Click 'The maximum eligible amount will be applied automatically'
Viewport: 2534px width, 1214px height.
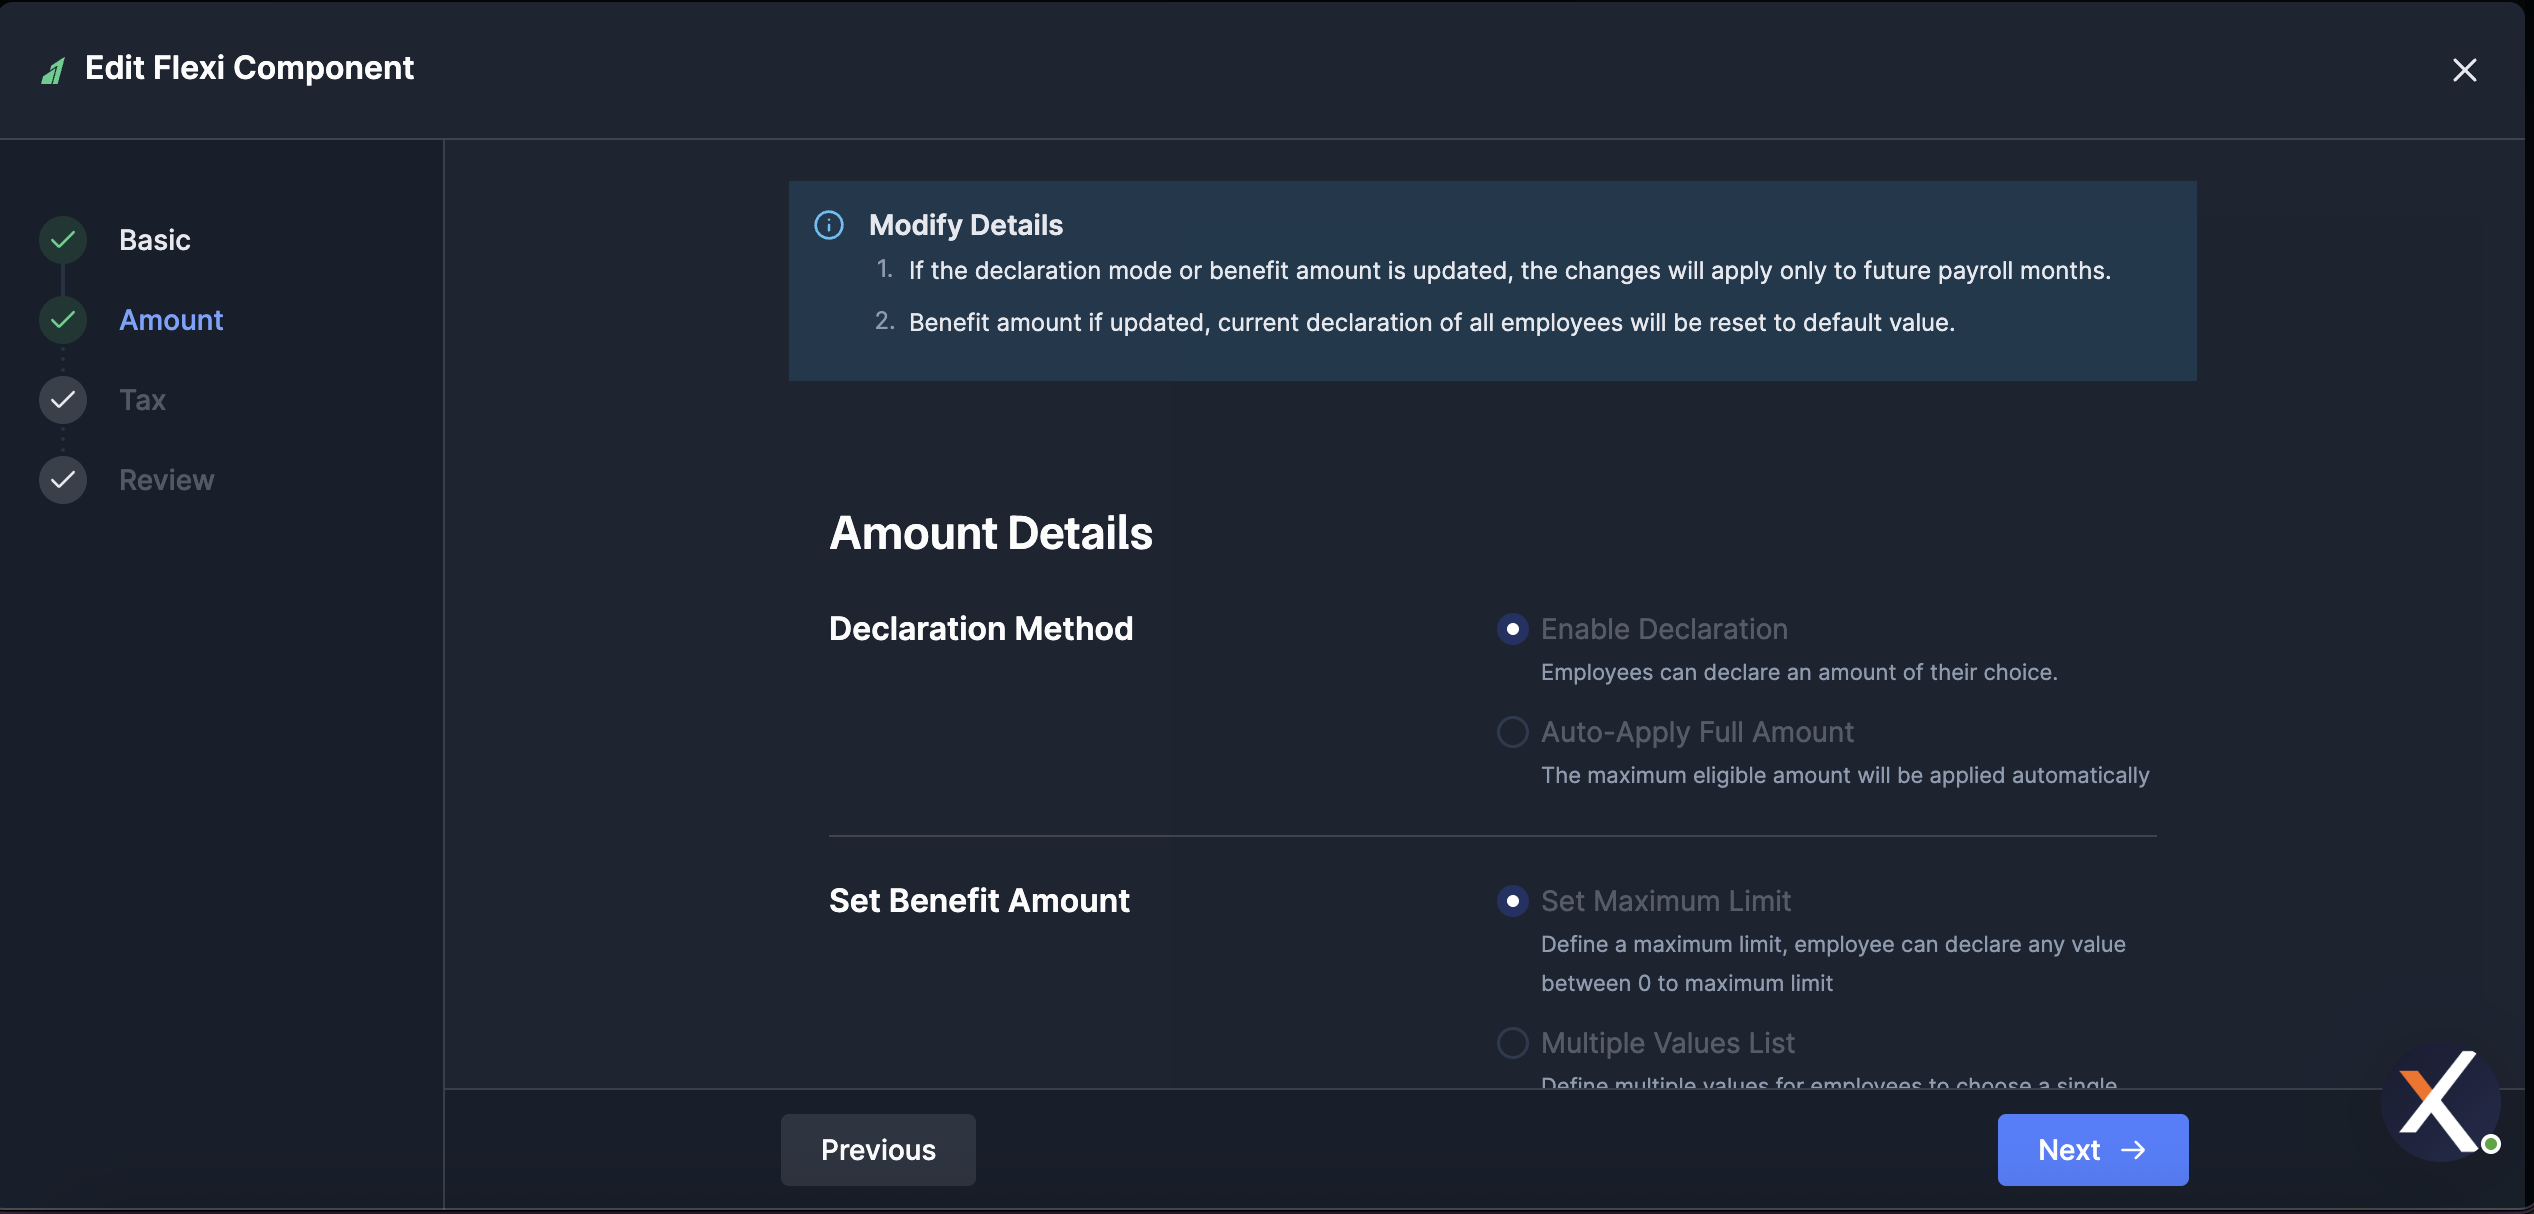point(1845,775)
